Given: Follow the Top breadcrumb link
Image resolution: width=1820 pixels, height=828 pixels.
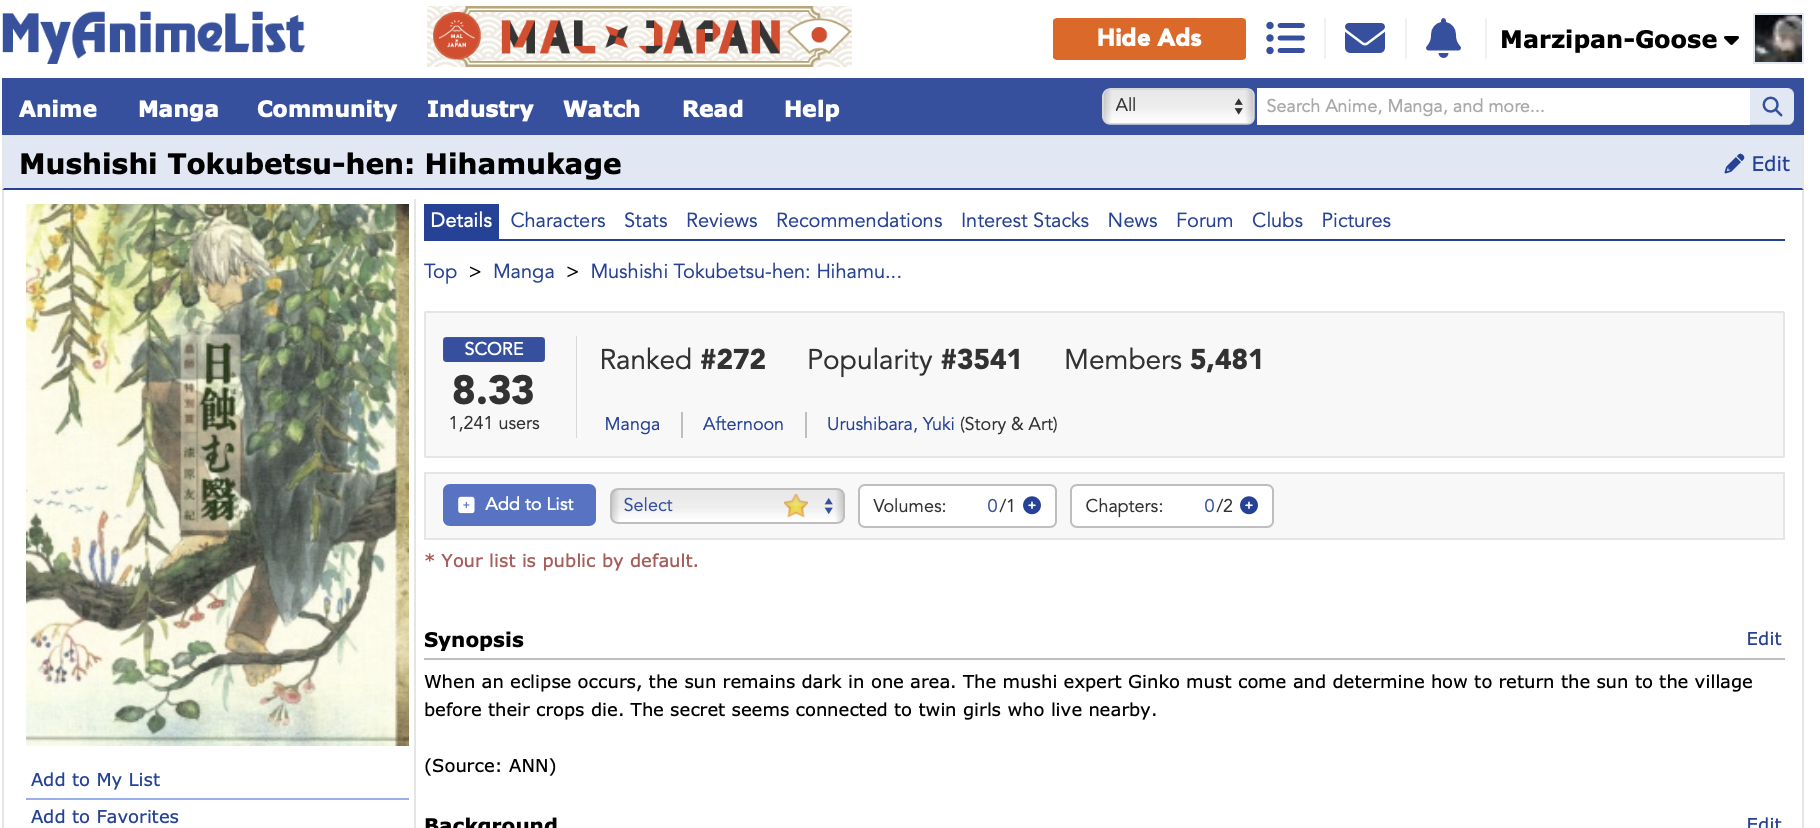Looking at the screenshot, I should click(x=440, y=272).
